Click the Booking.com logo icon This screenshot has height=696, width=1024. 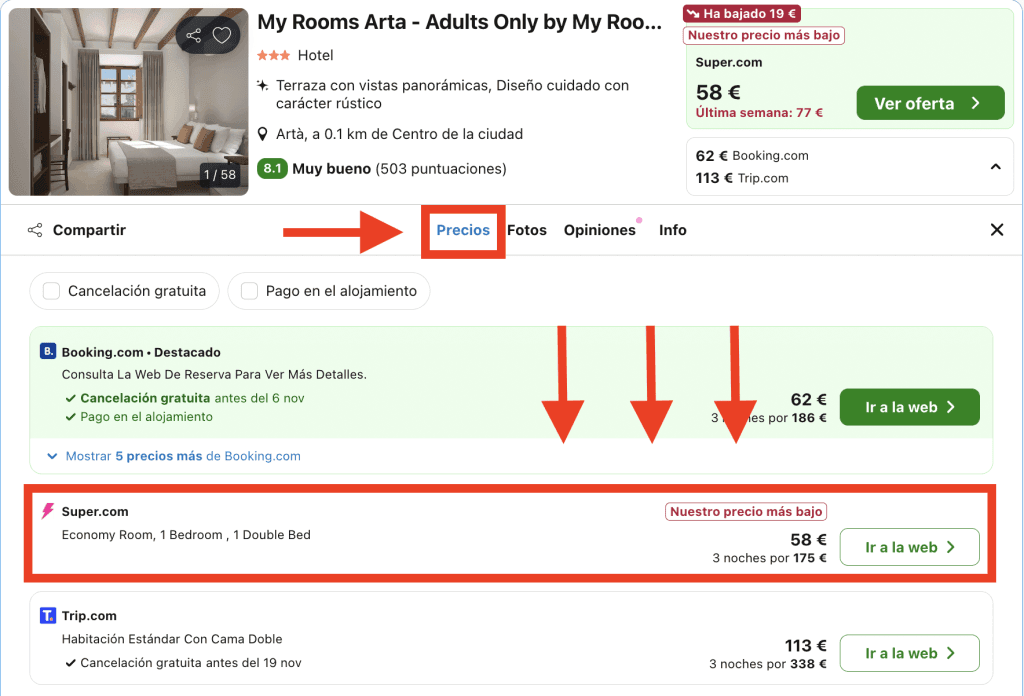48,352
